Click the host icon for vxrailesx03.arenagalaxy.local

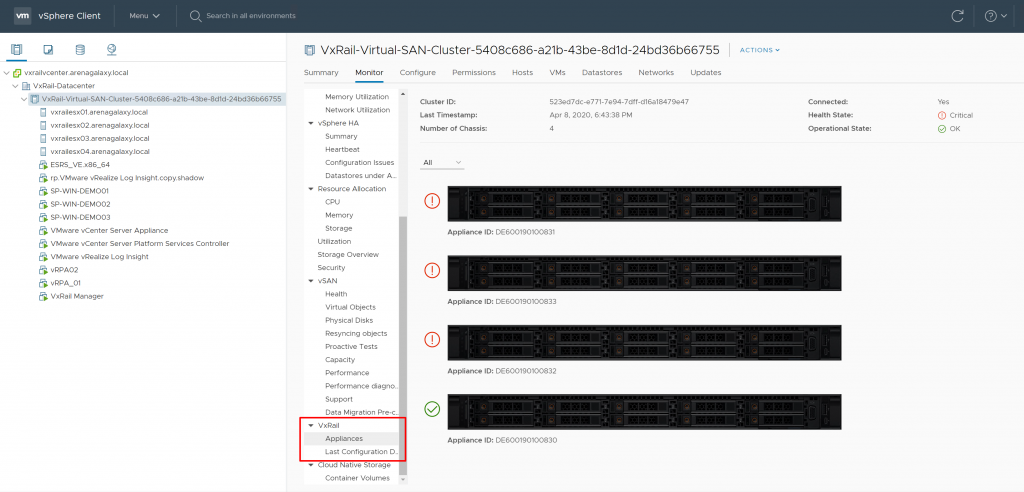(x=43, y=139)
